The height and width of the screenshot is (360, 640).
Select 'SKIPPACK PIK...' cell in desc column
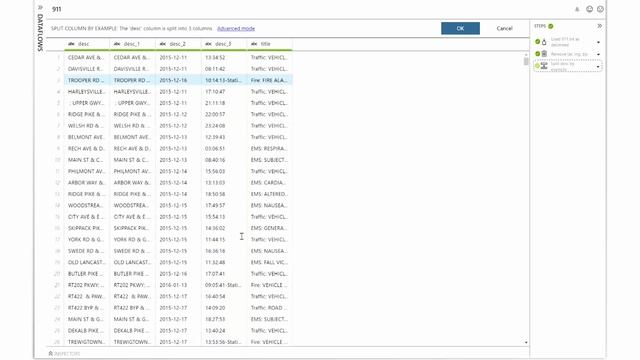pyautogui.click(x=87, y=228)
